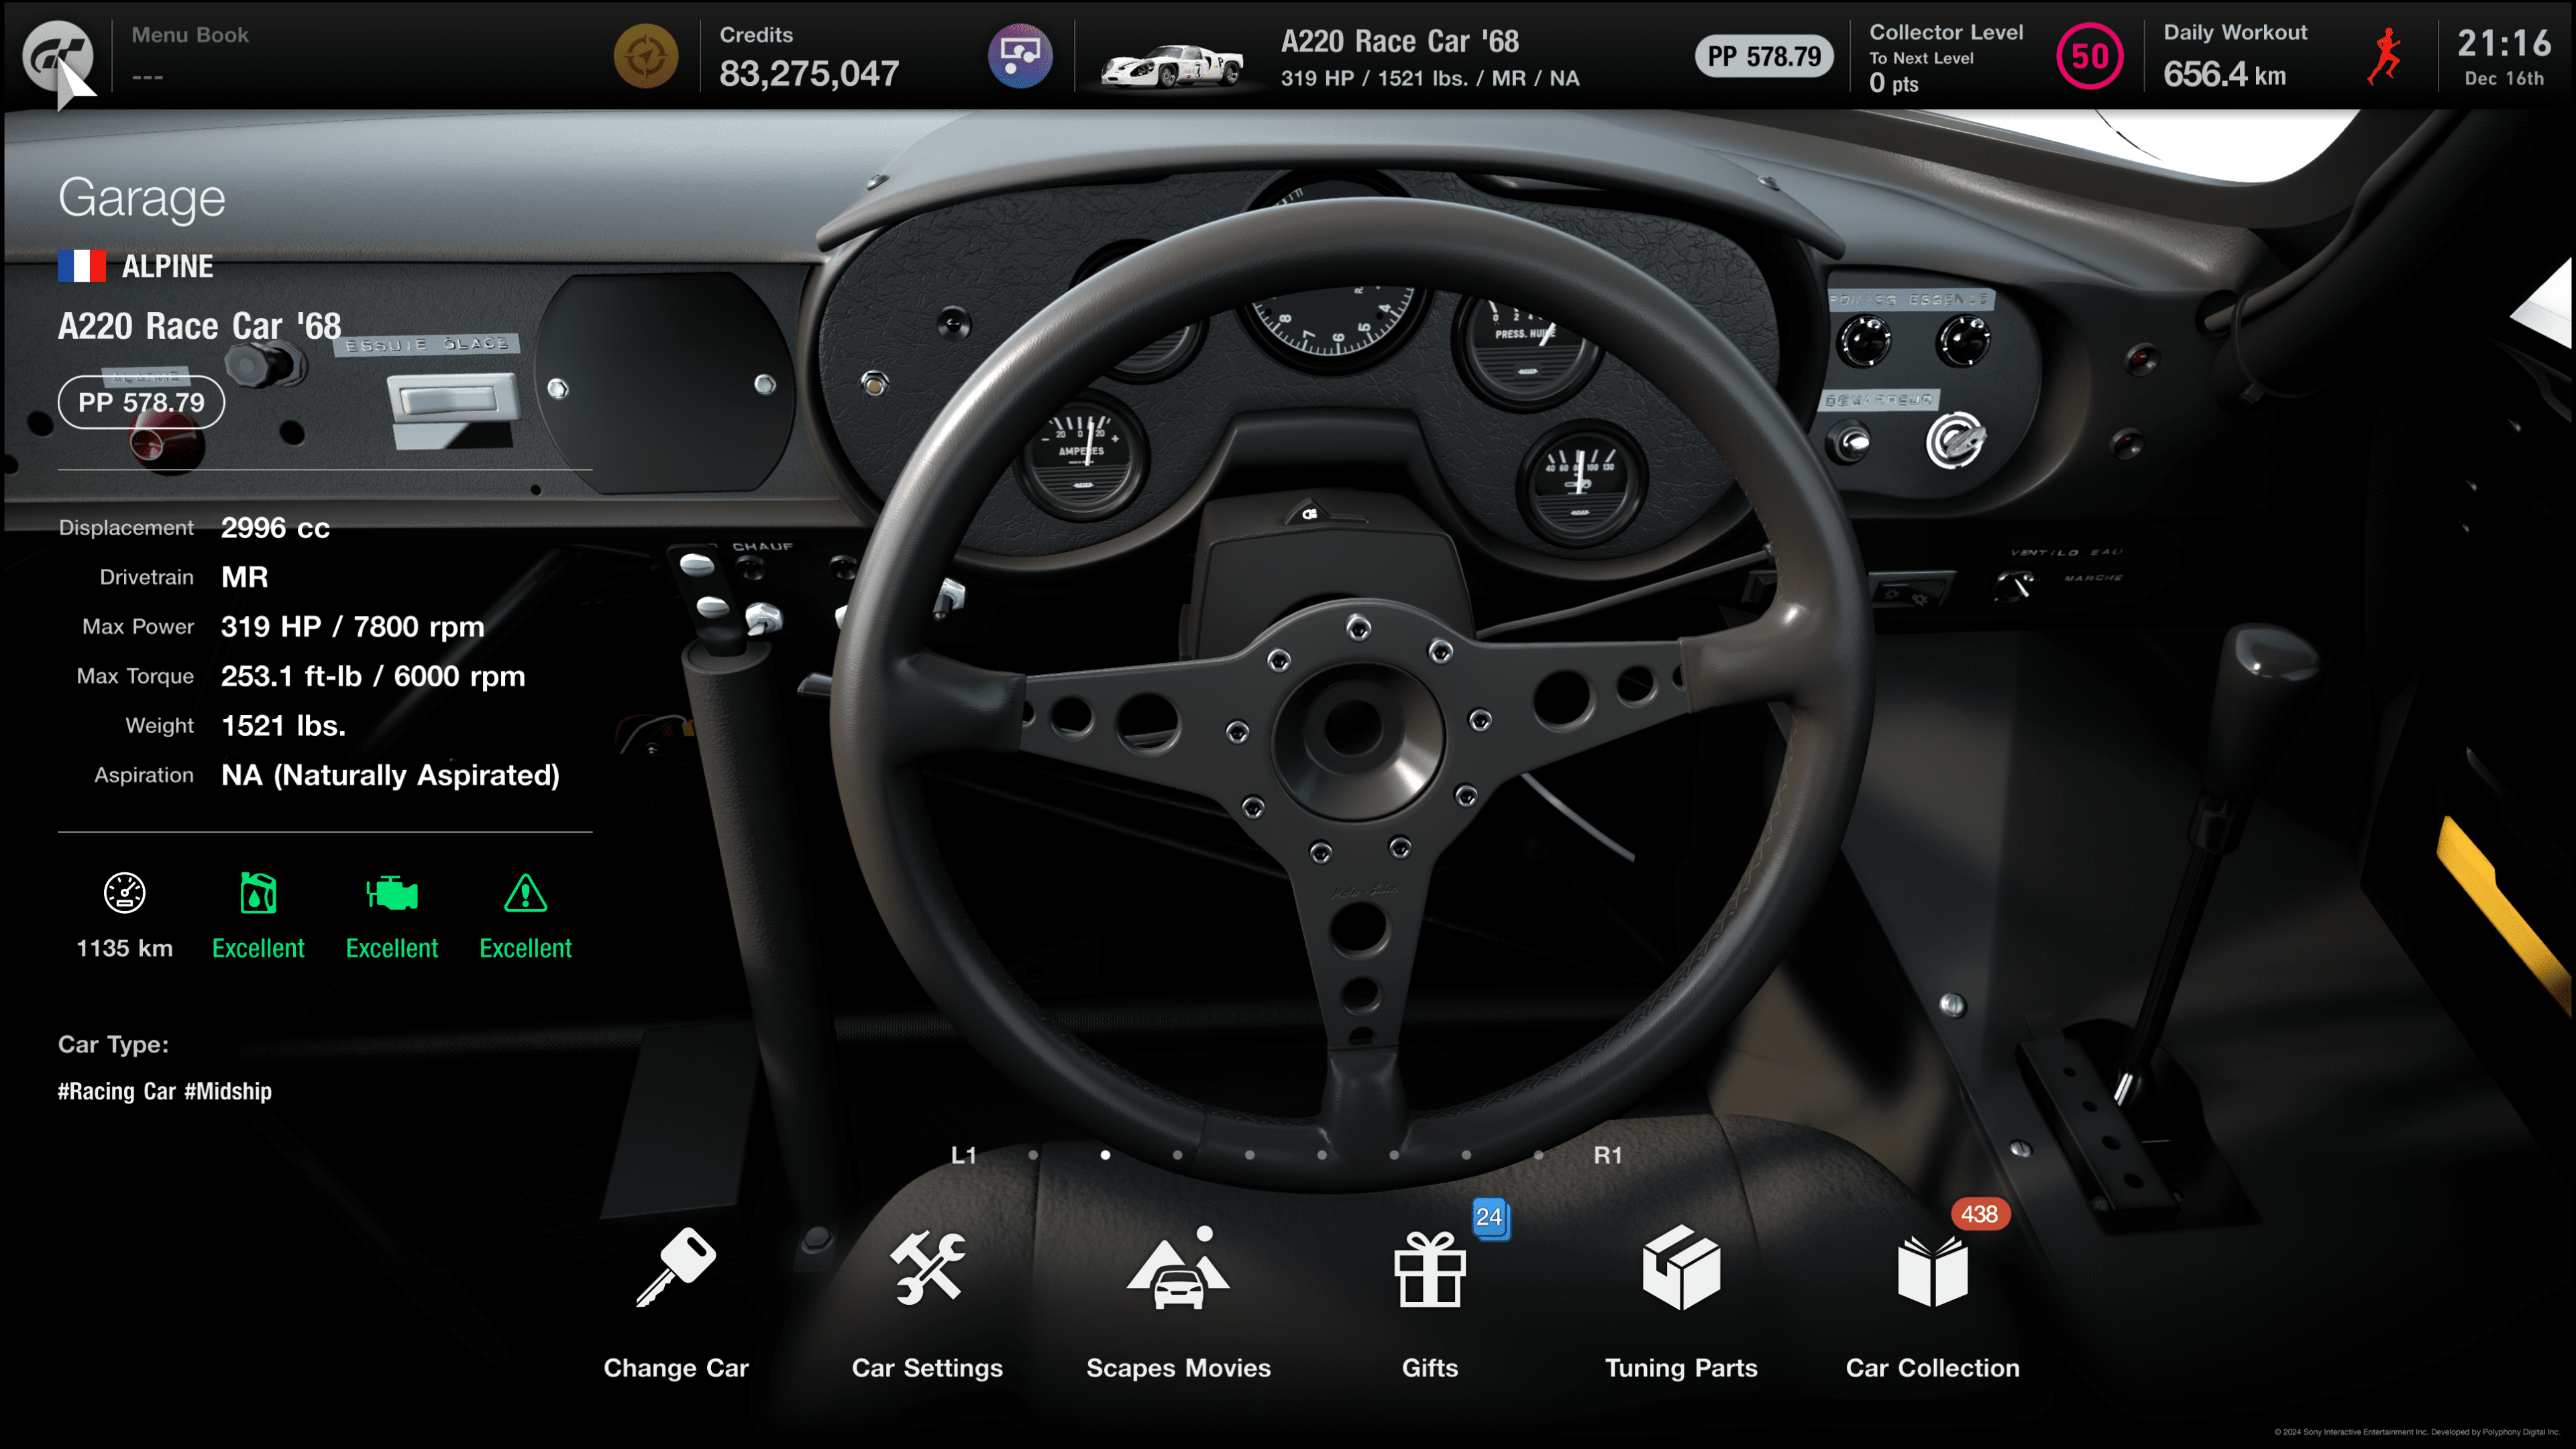Click the 2996 cc displacement value

tap(275, 528)
